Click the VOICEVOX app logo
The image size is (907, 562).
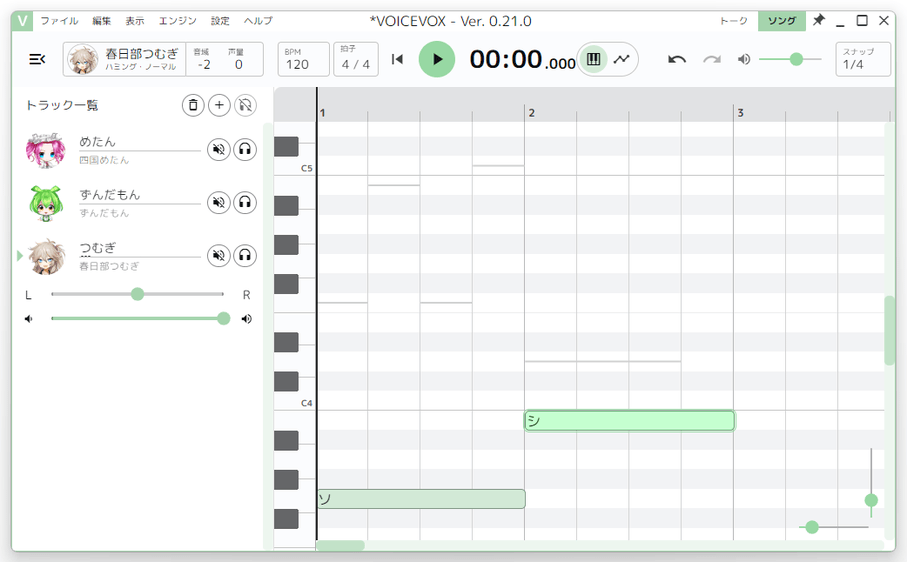pyautogui.click(x=23, y=21)
